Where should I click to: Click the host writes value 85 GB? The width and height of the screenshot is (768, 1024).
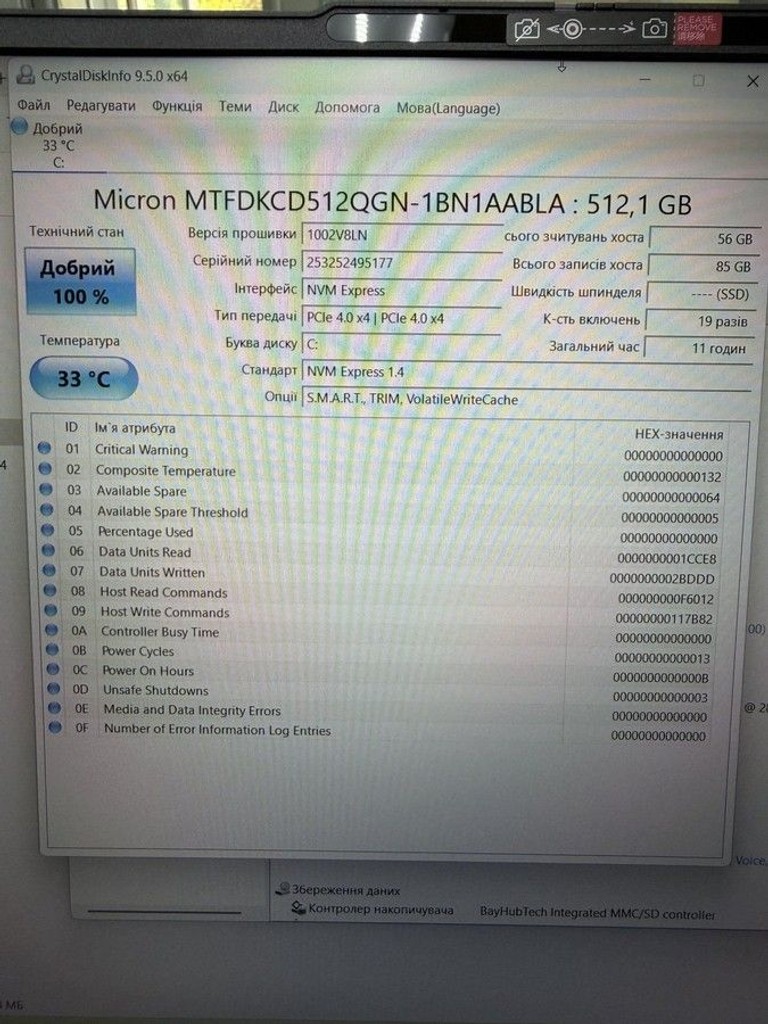coord(703,266)
